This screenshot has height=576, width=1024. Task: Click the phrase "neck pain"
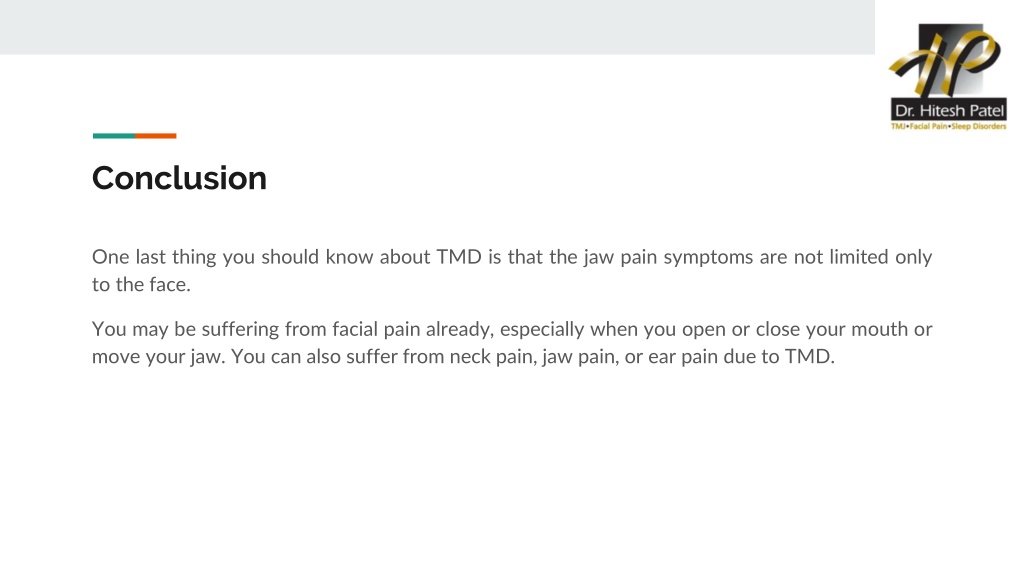[491, 357]
